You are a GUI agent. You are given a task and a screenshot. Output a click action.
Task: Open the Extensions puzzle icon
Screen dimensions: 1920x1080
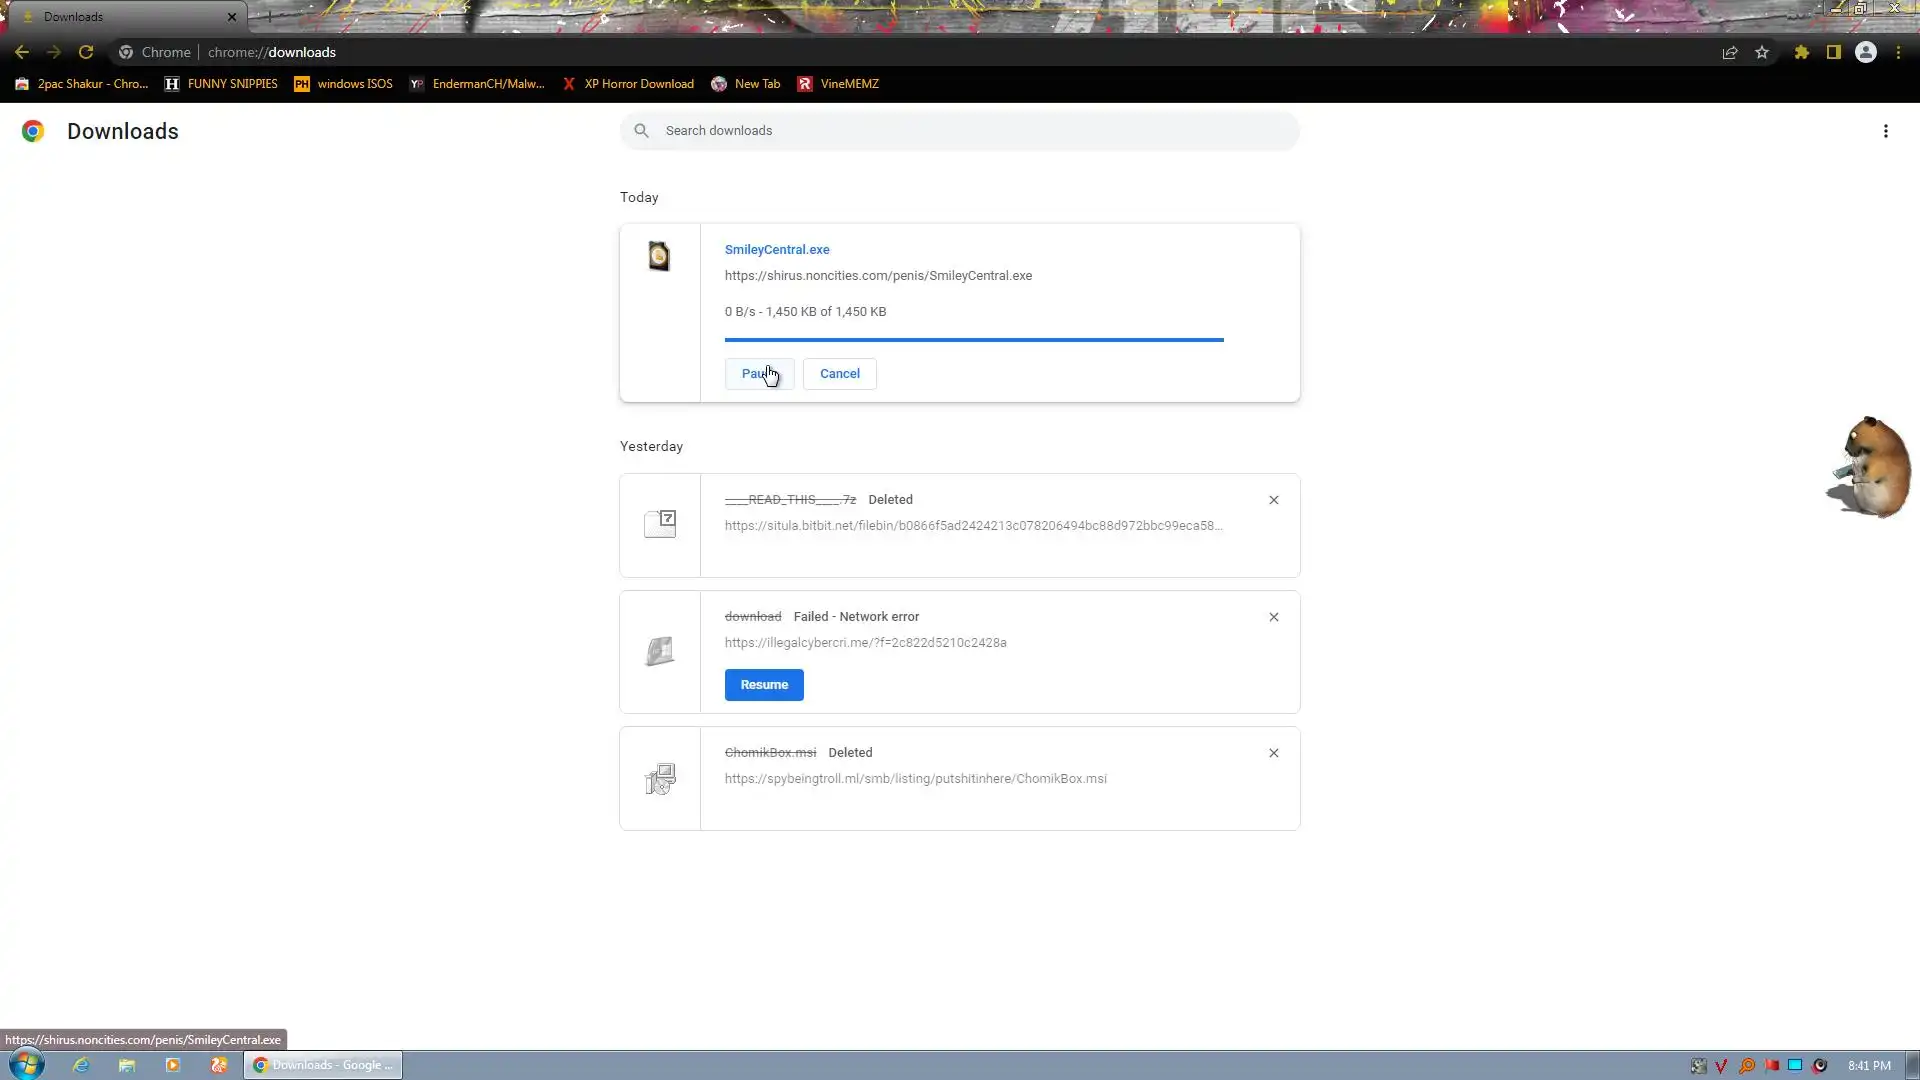tap(1801, 52)
